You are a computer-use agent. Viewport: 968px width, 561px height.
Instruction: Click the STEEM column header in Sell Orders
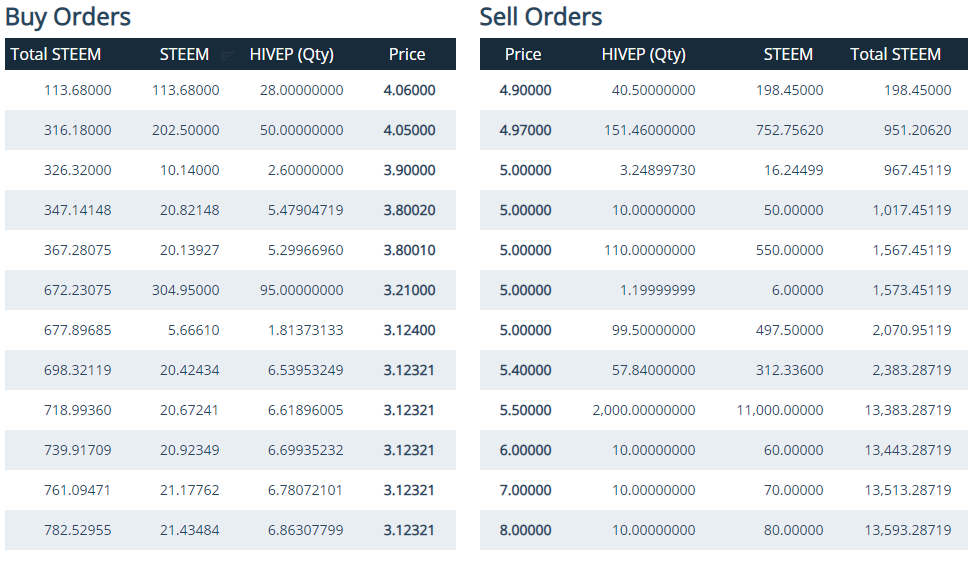pyautogui.click(x=788, y=54)
